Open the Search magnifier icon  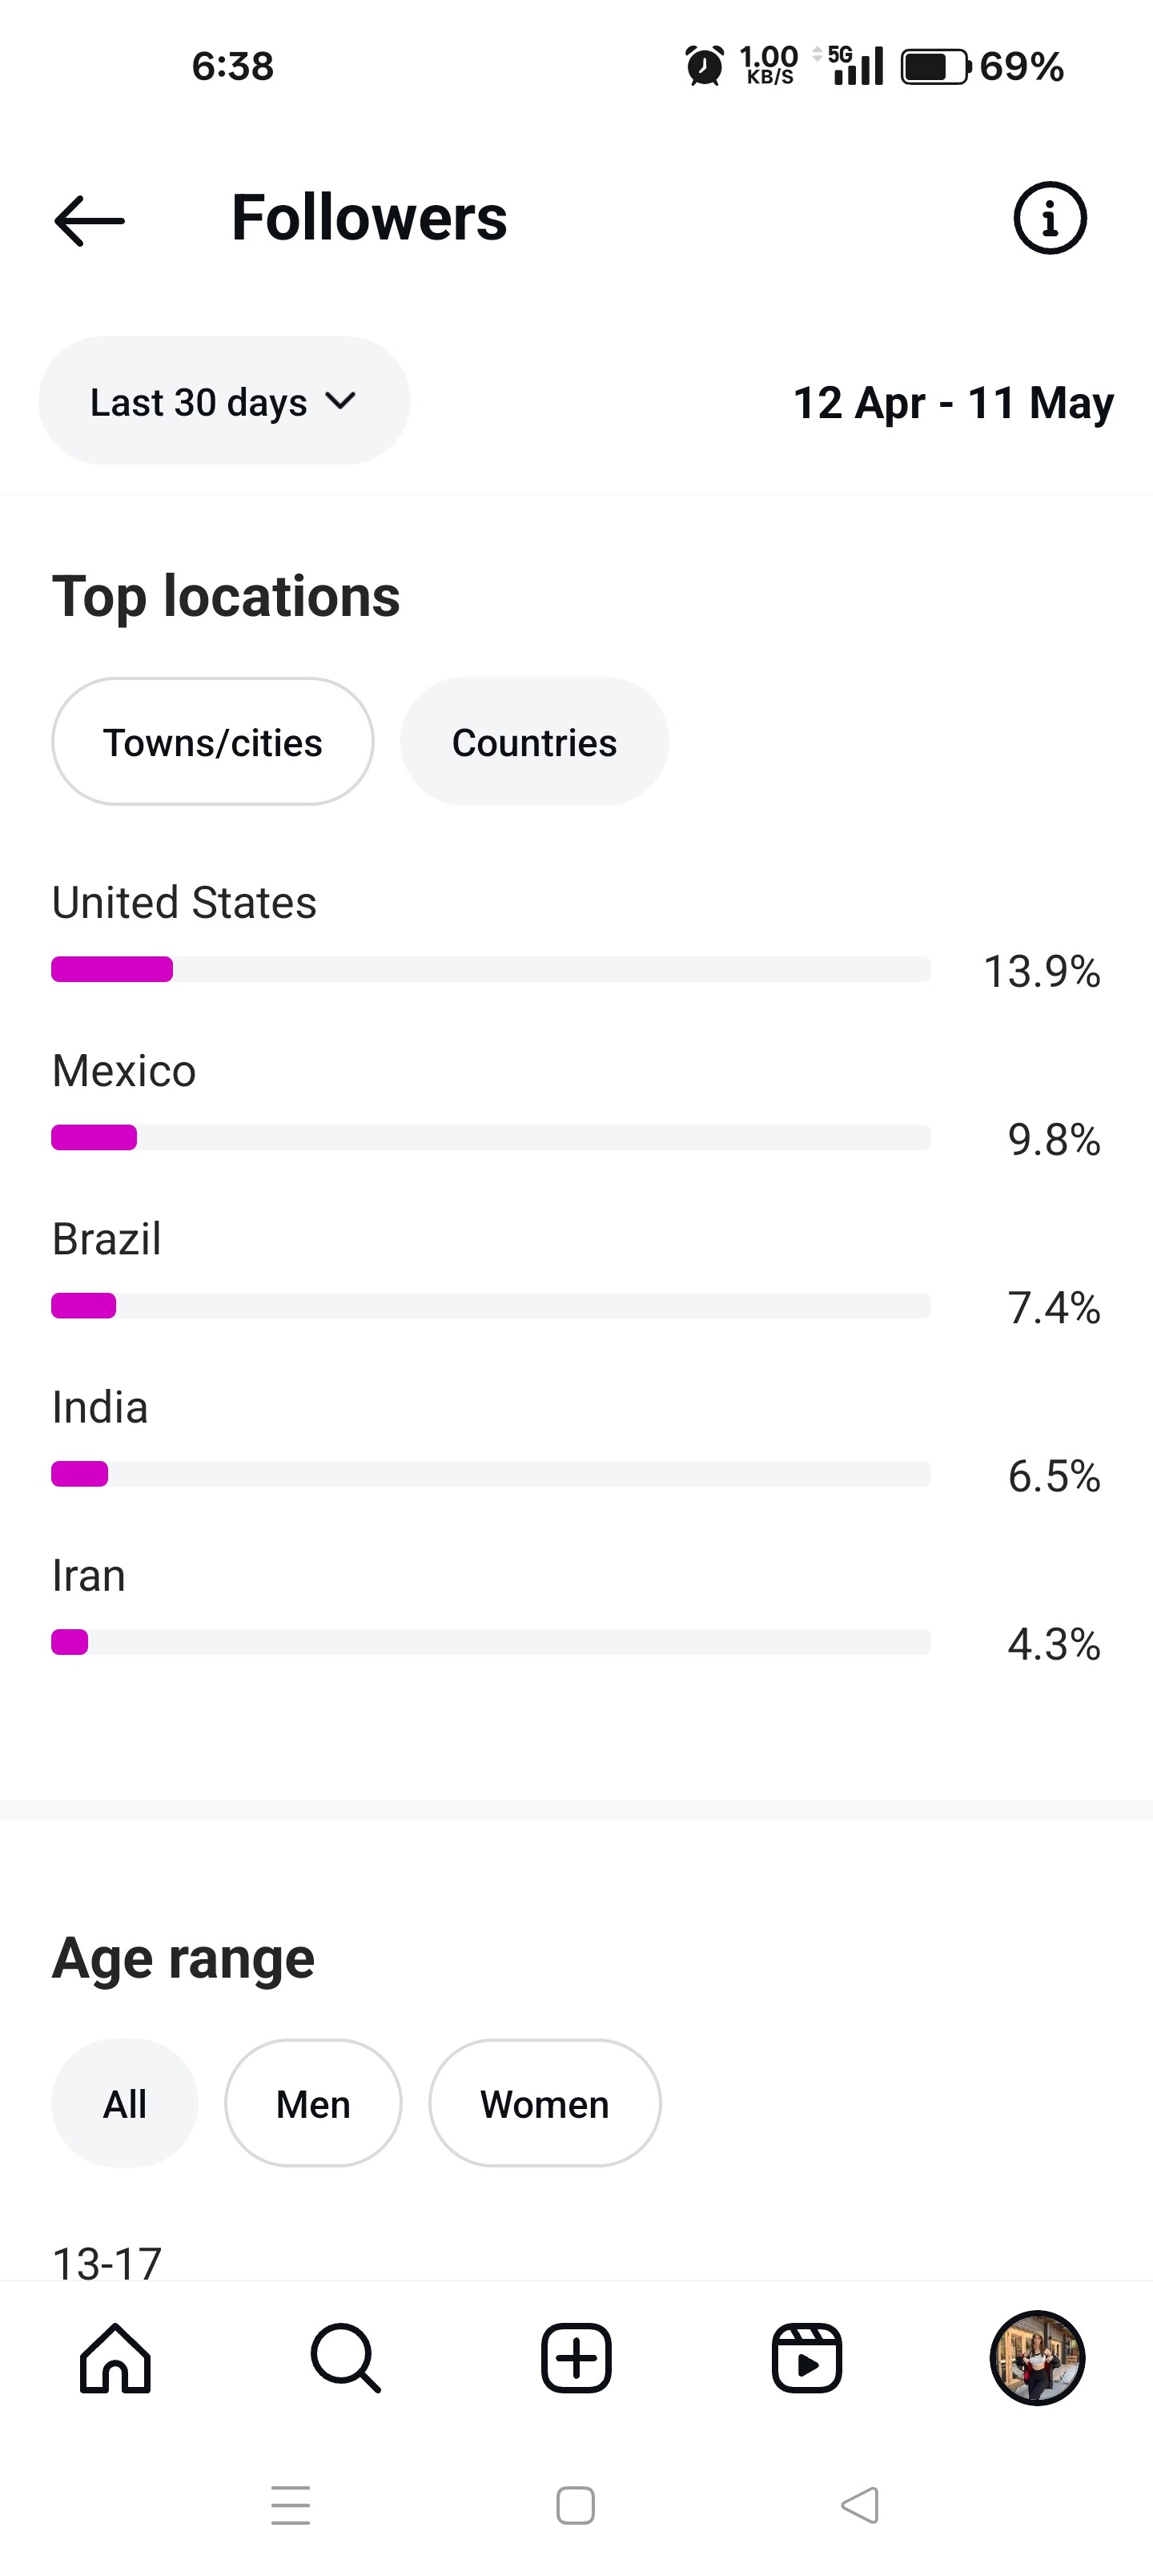(x=345, y=2358)
